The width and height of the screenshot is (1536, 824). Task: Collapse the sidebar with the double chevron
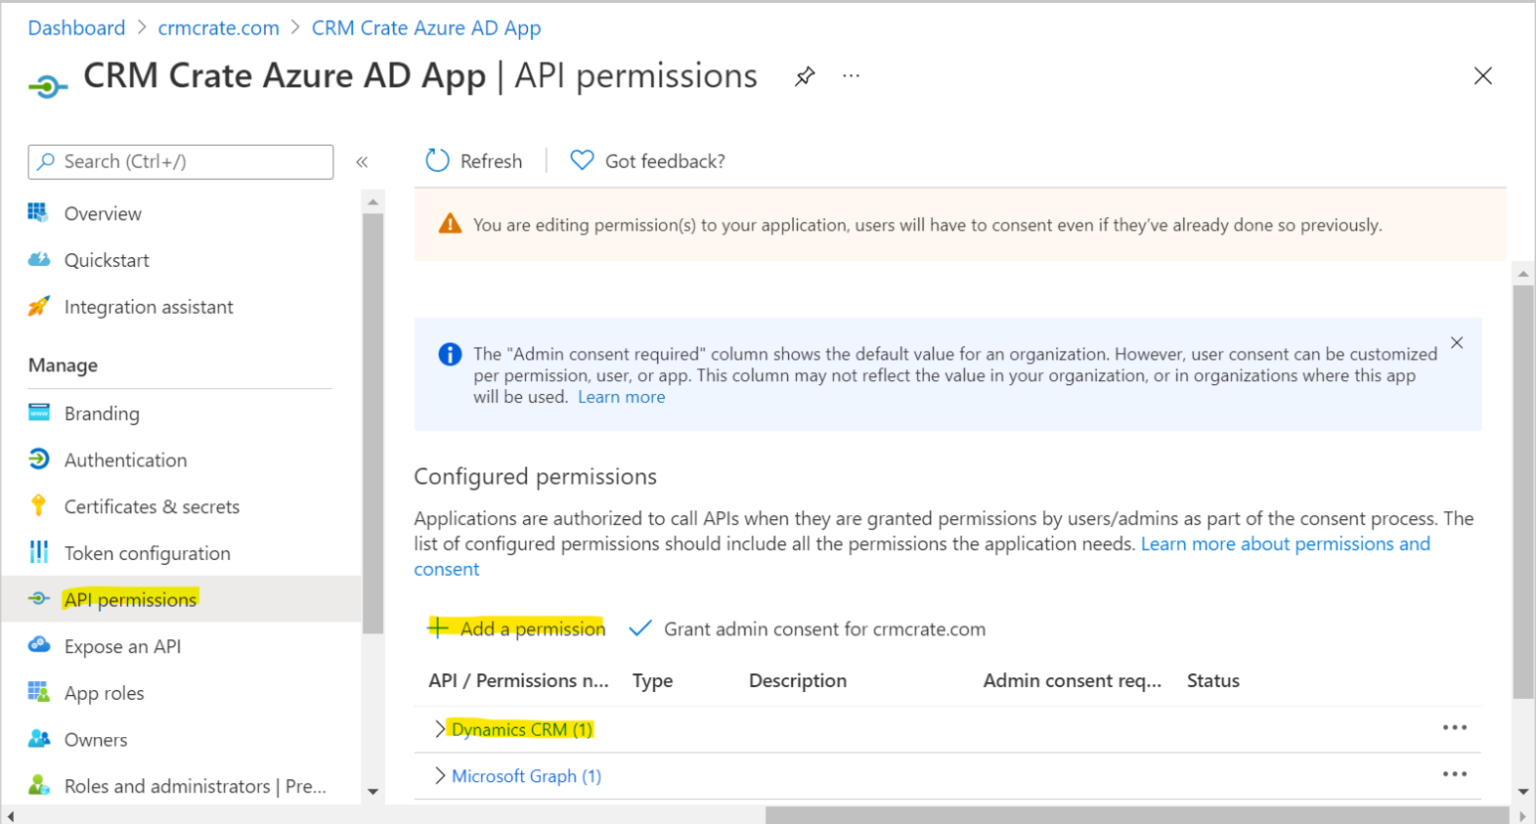point(362,161)
